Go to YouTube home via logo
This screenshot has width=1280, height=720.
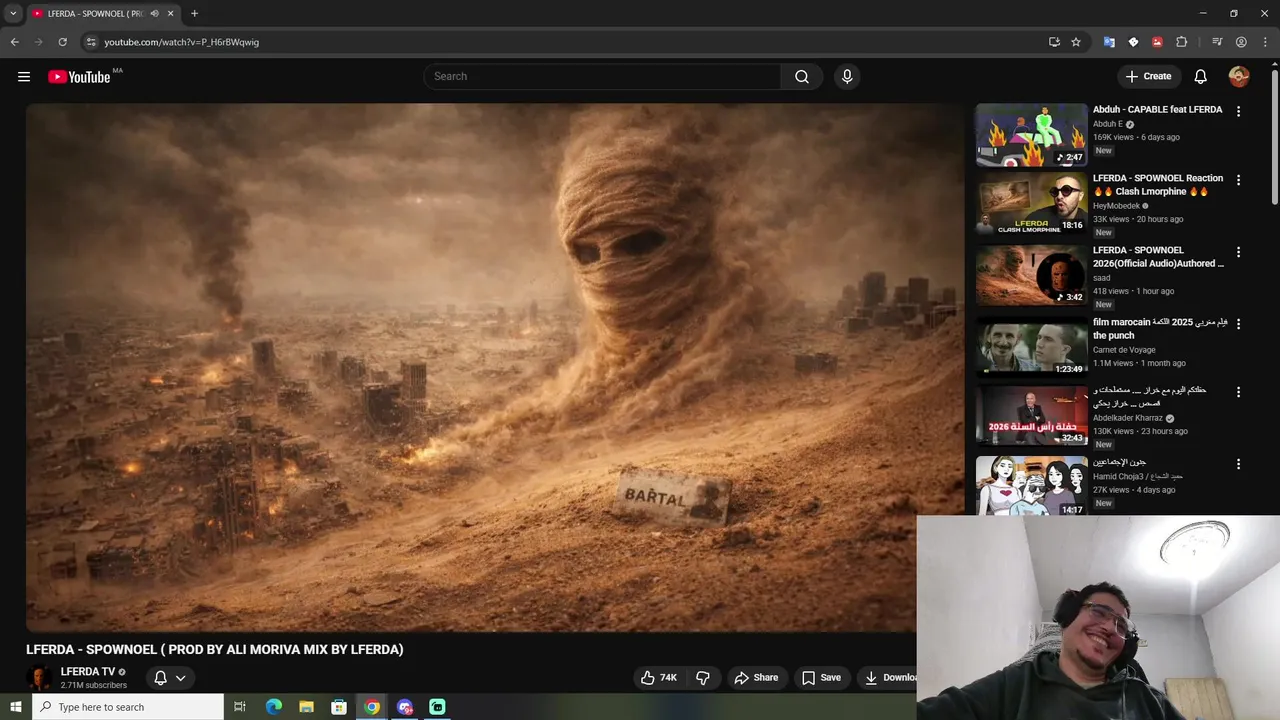coord(79,77)
